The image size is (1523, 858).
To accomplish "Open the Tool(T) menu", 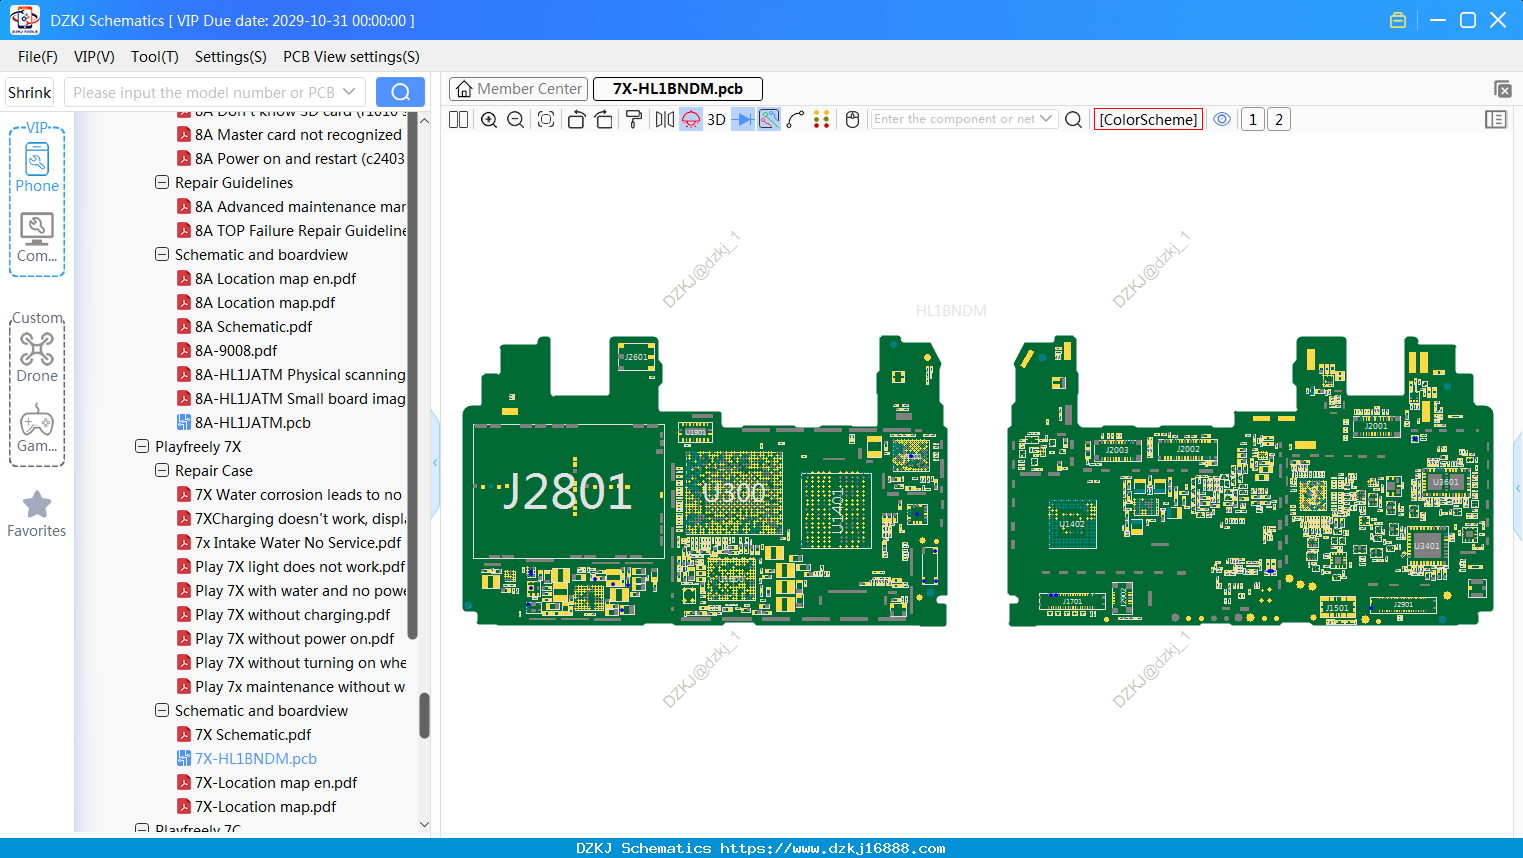I will (x=155, y=57).
